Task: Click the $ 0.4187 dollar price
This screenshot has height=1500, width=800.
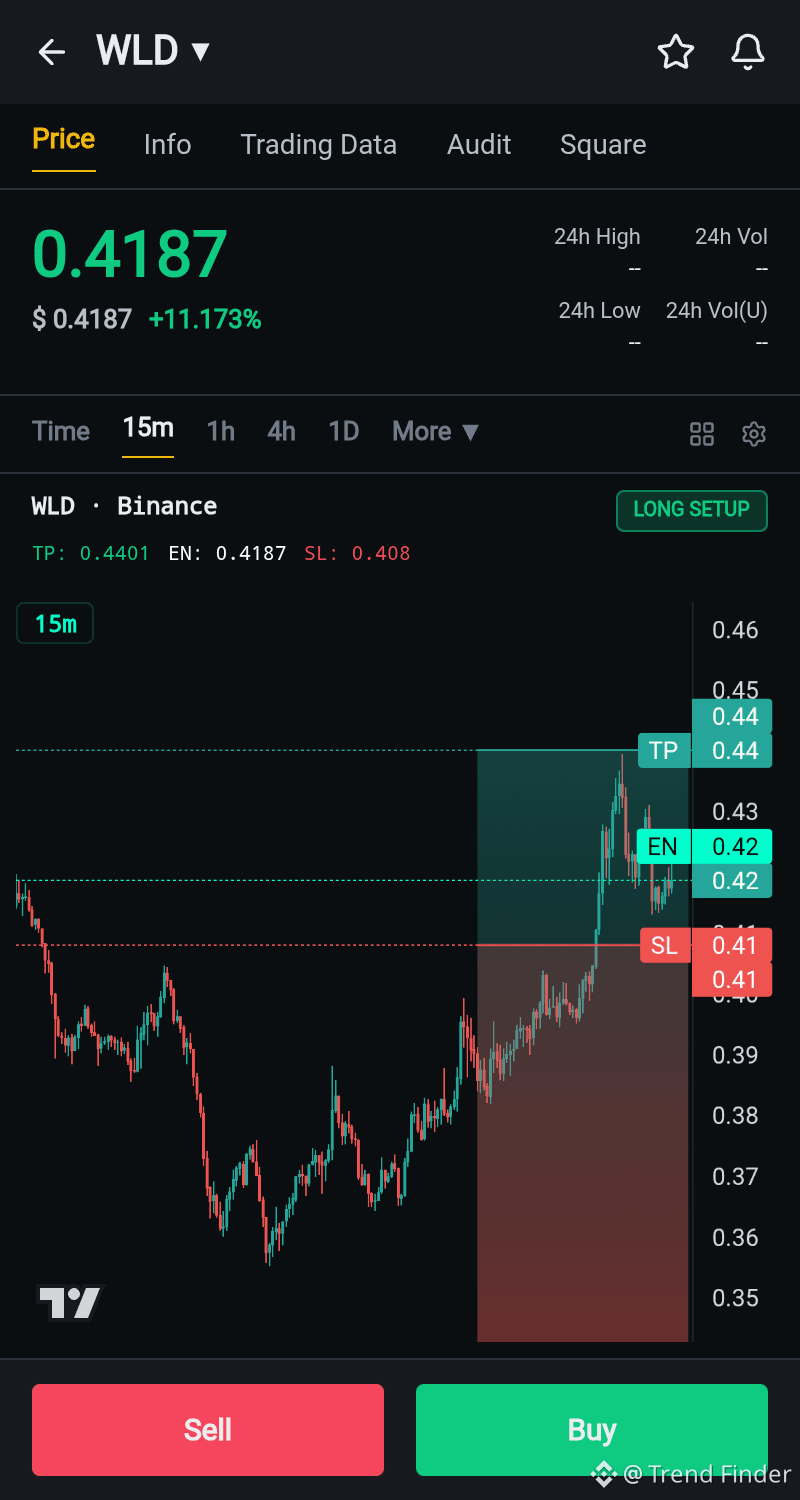Action: (x=82, y=320)
